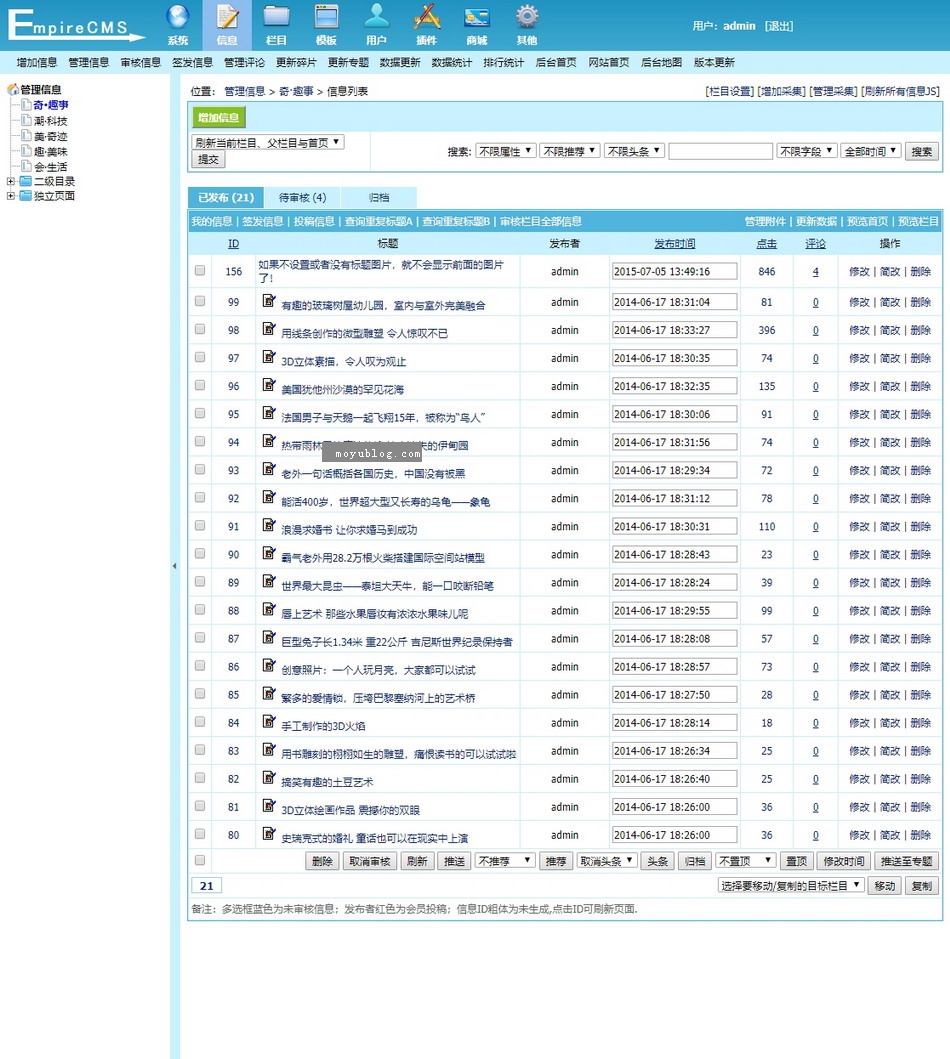Open the 刷新当前栏目、父栏目与首页 dropdown
The width and height of the screenshot is (950, 1059).
[x=268, y=143]
